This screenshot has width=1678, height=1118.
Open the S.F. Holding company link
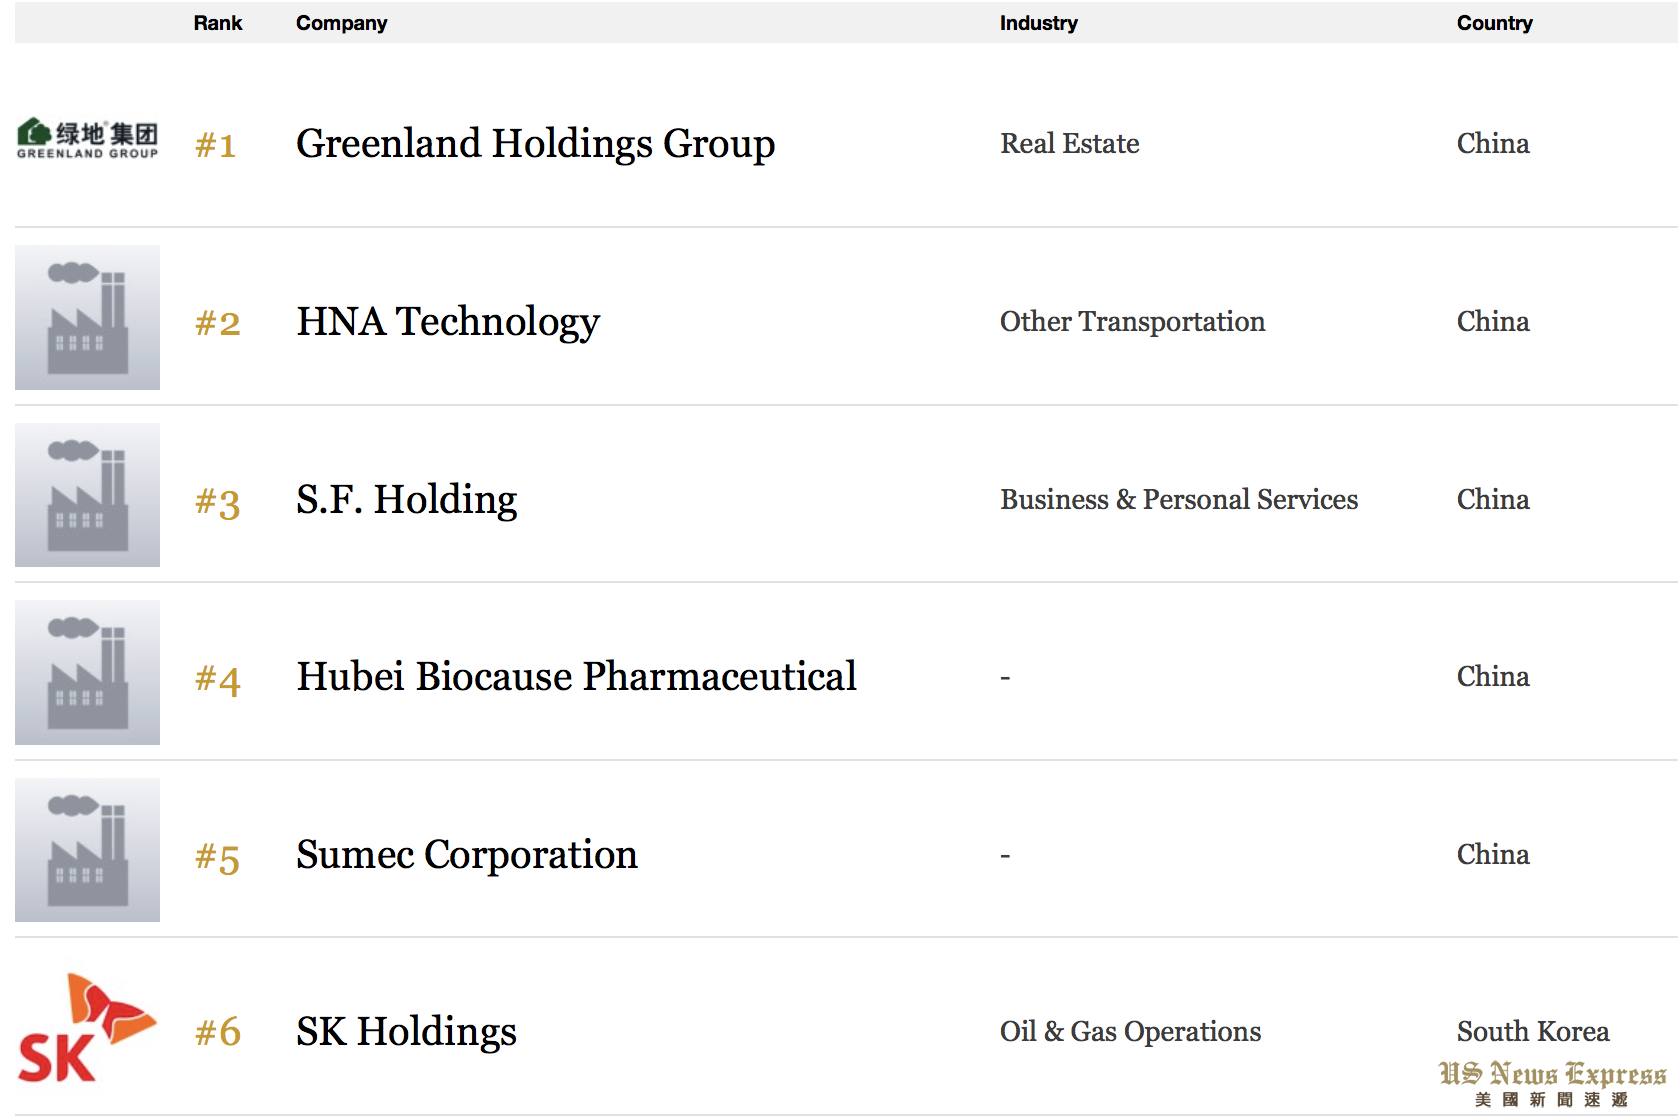point(406,499)
